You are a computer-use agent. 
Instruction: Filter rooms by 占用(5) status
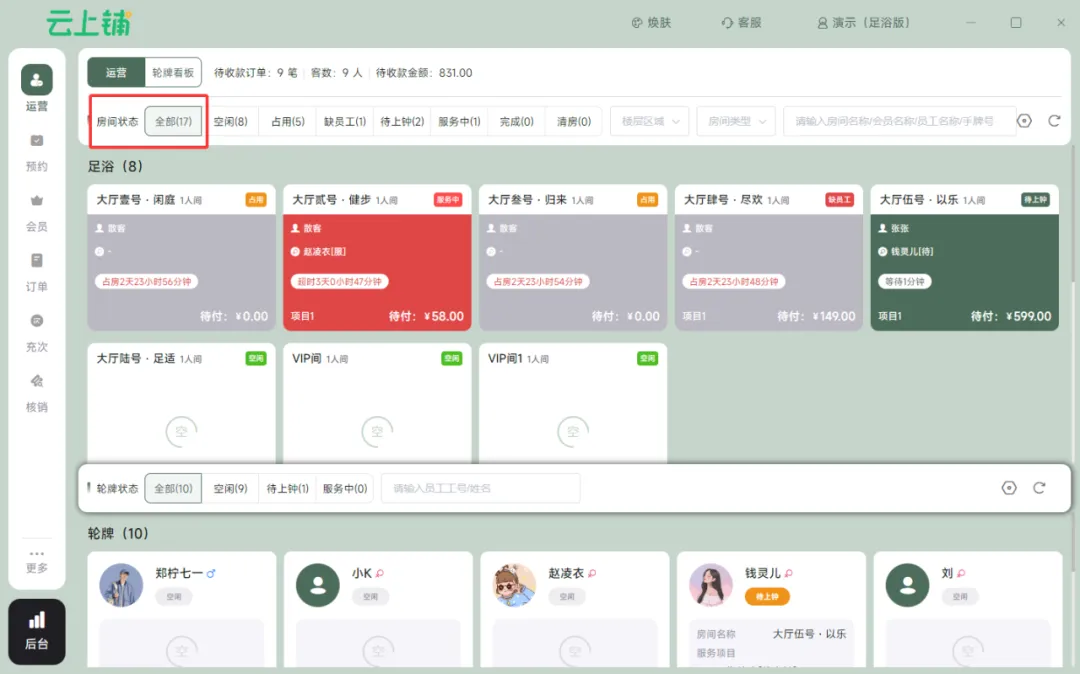tap(288, 121)
